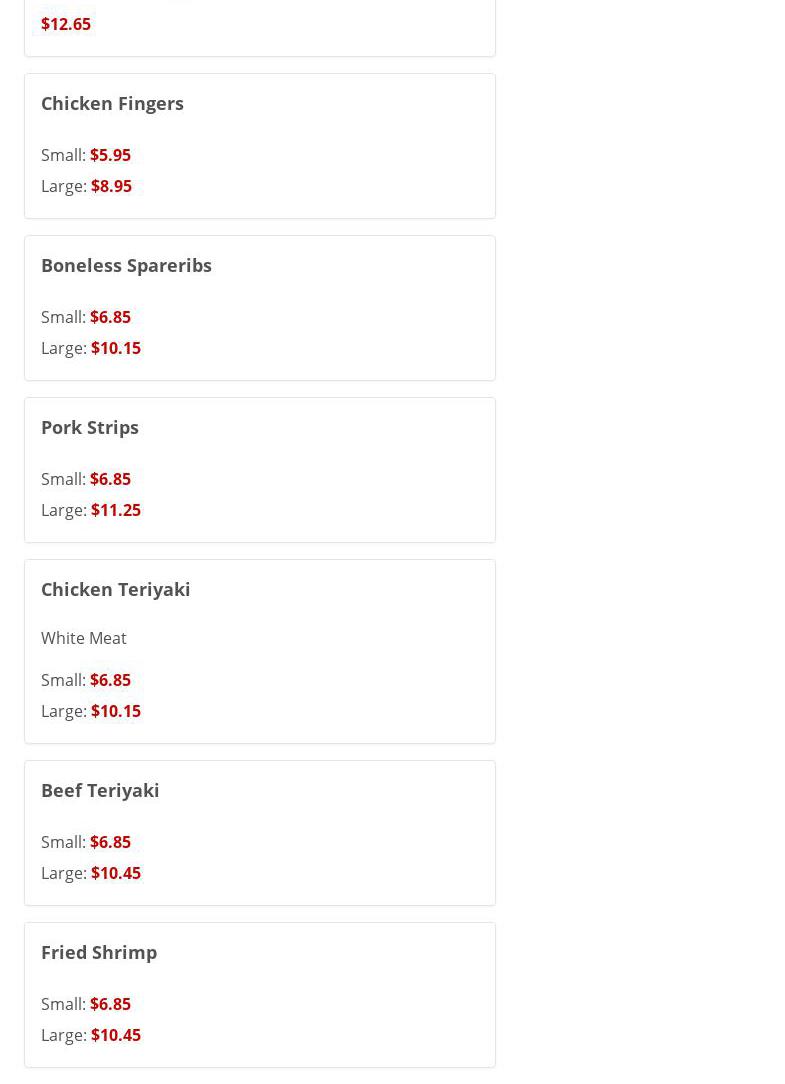Open the Chicken Fingers menu item
The image size is (785, 1084).
[112, 103]
